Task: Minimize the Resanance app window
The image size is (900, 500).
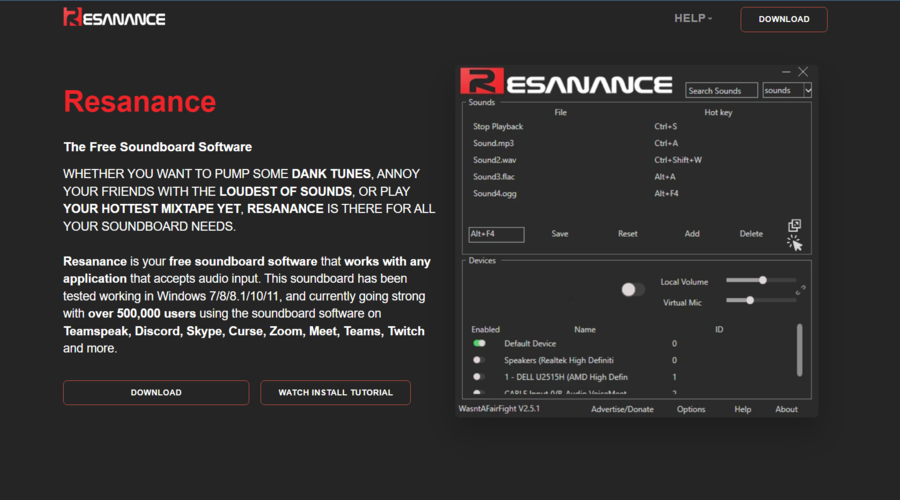Action: [786, 72]
